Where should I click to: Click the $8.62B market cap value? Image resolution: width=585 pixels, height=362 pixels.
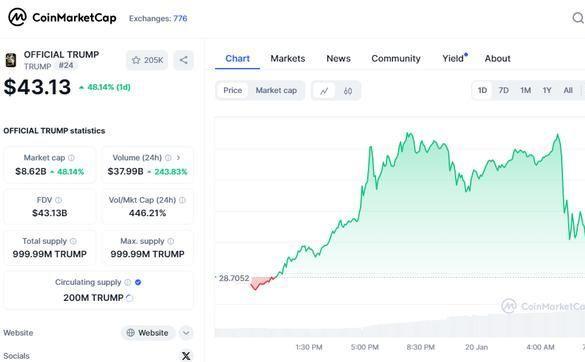[31, 172]
